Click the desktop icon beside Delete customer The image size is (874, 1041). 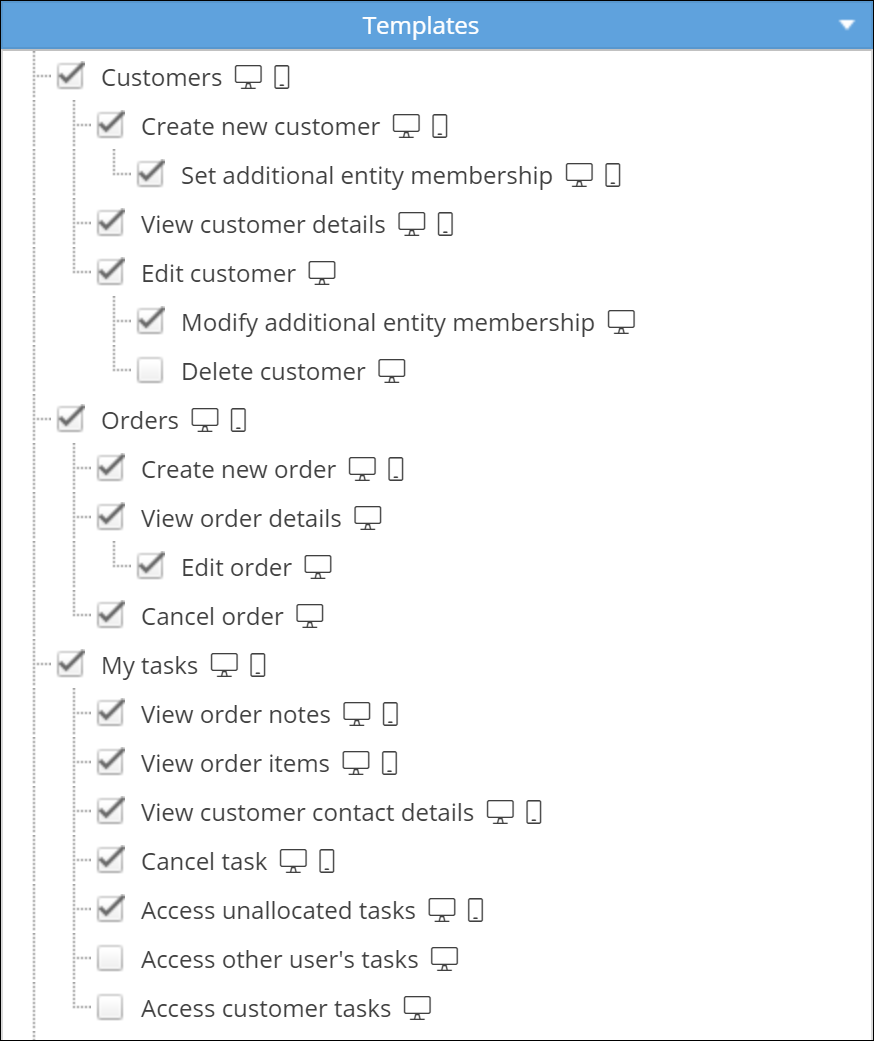(392, 371)
